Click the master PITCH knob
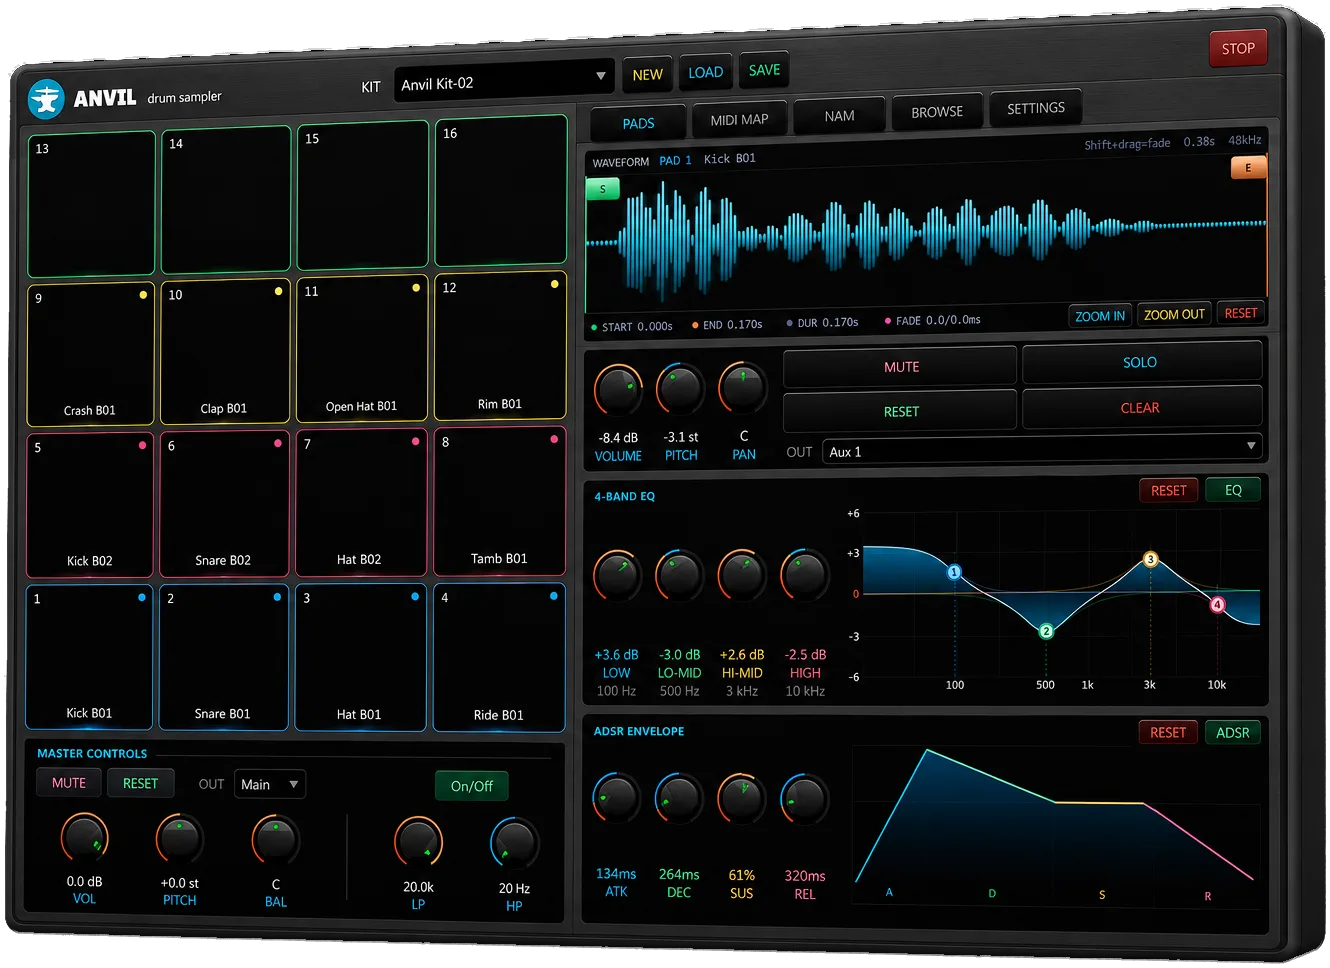Viewport: 1330px width, 968px height. [x=180, y=839]
